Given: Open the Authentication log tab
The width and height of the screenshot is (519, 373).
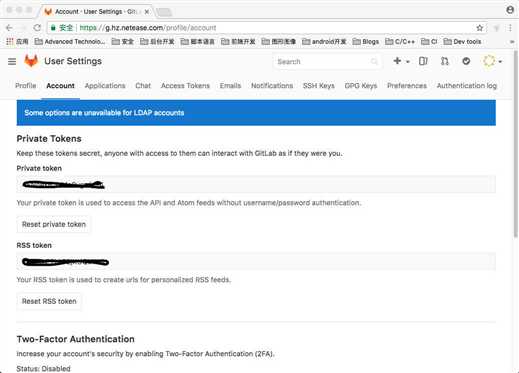Looking at the screenshot, I should tap(467, 86).
